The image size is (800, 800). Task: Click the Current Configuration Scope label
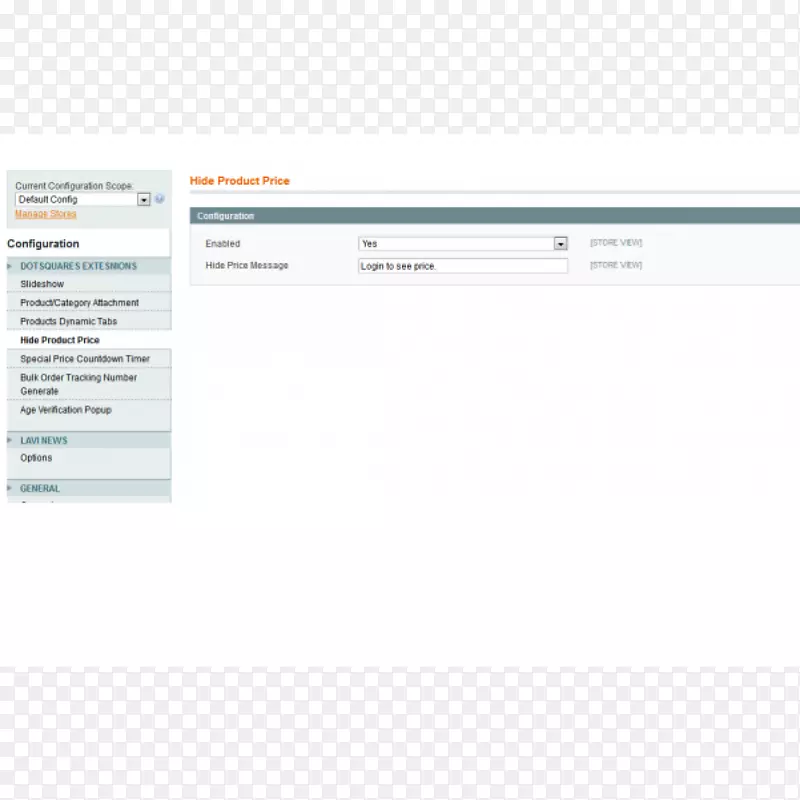73,186
